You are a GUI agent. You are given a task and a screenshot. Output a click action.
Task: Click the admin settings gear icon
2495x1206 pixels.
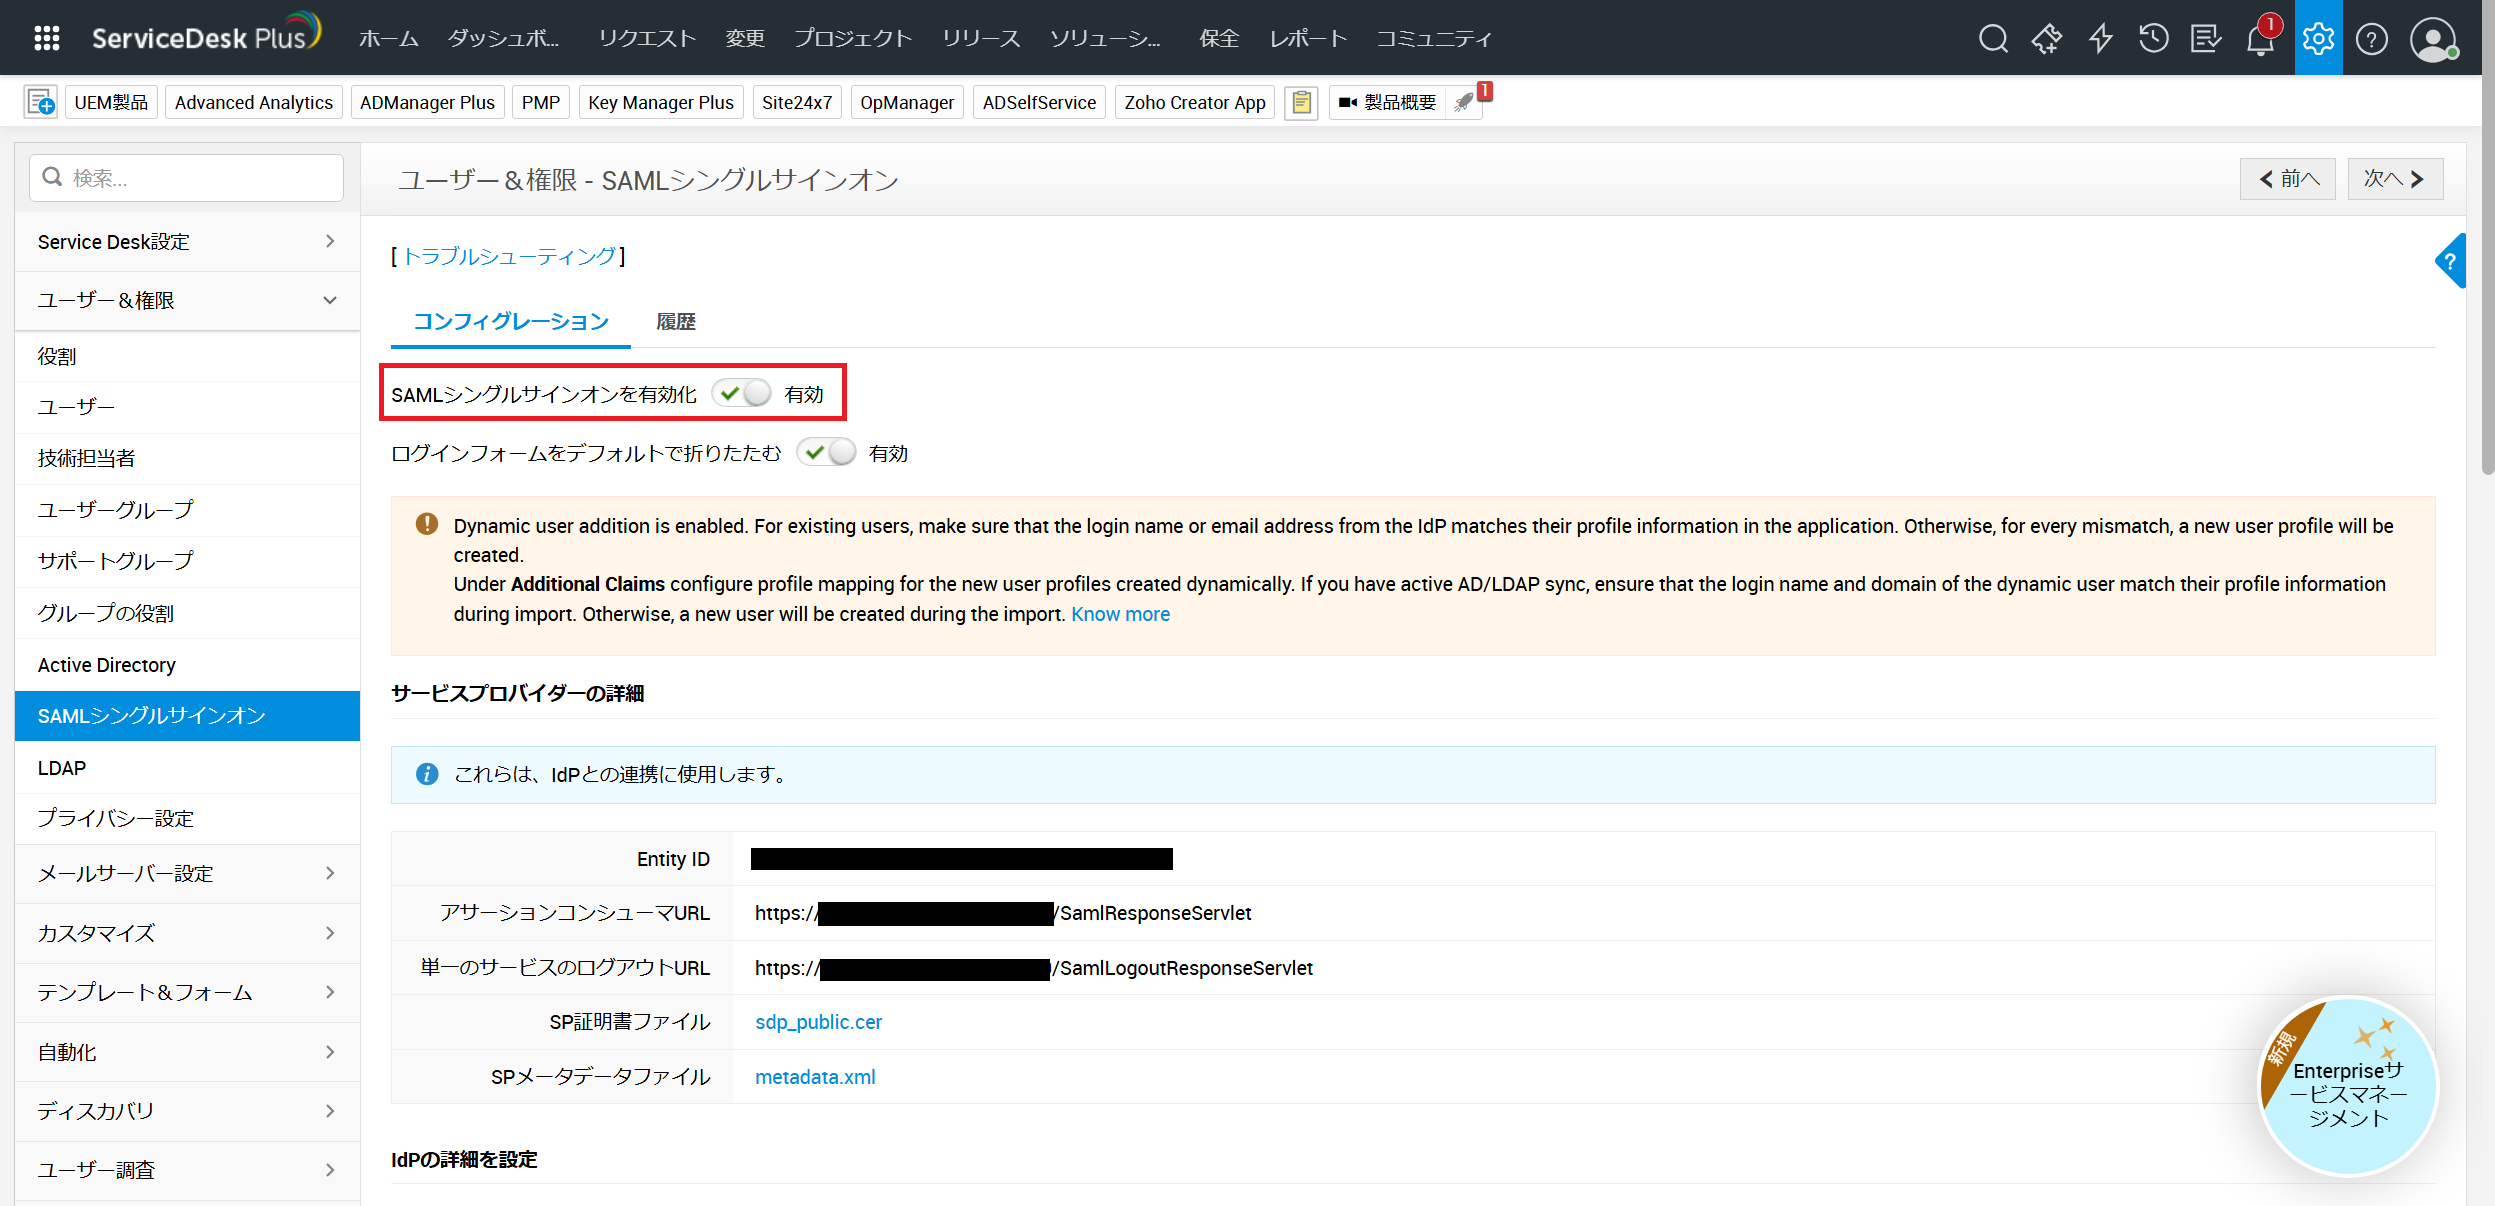[x=2317, y=38]
